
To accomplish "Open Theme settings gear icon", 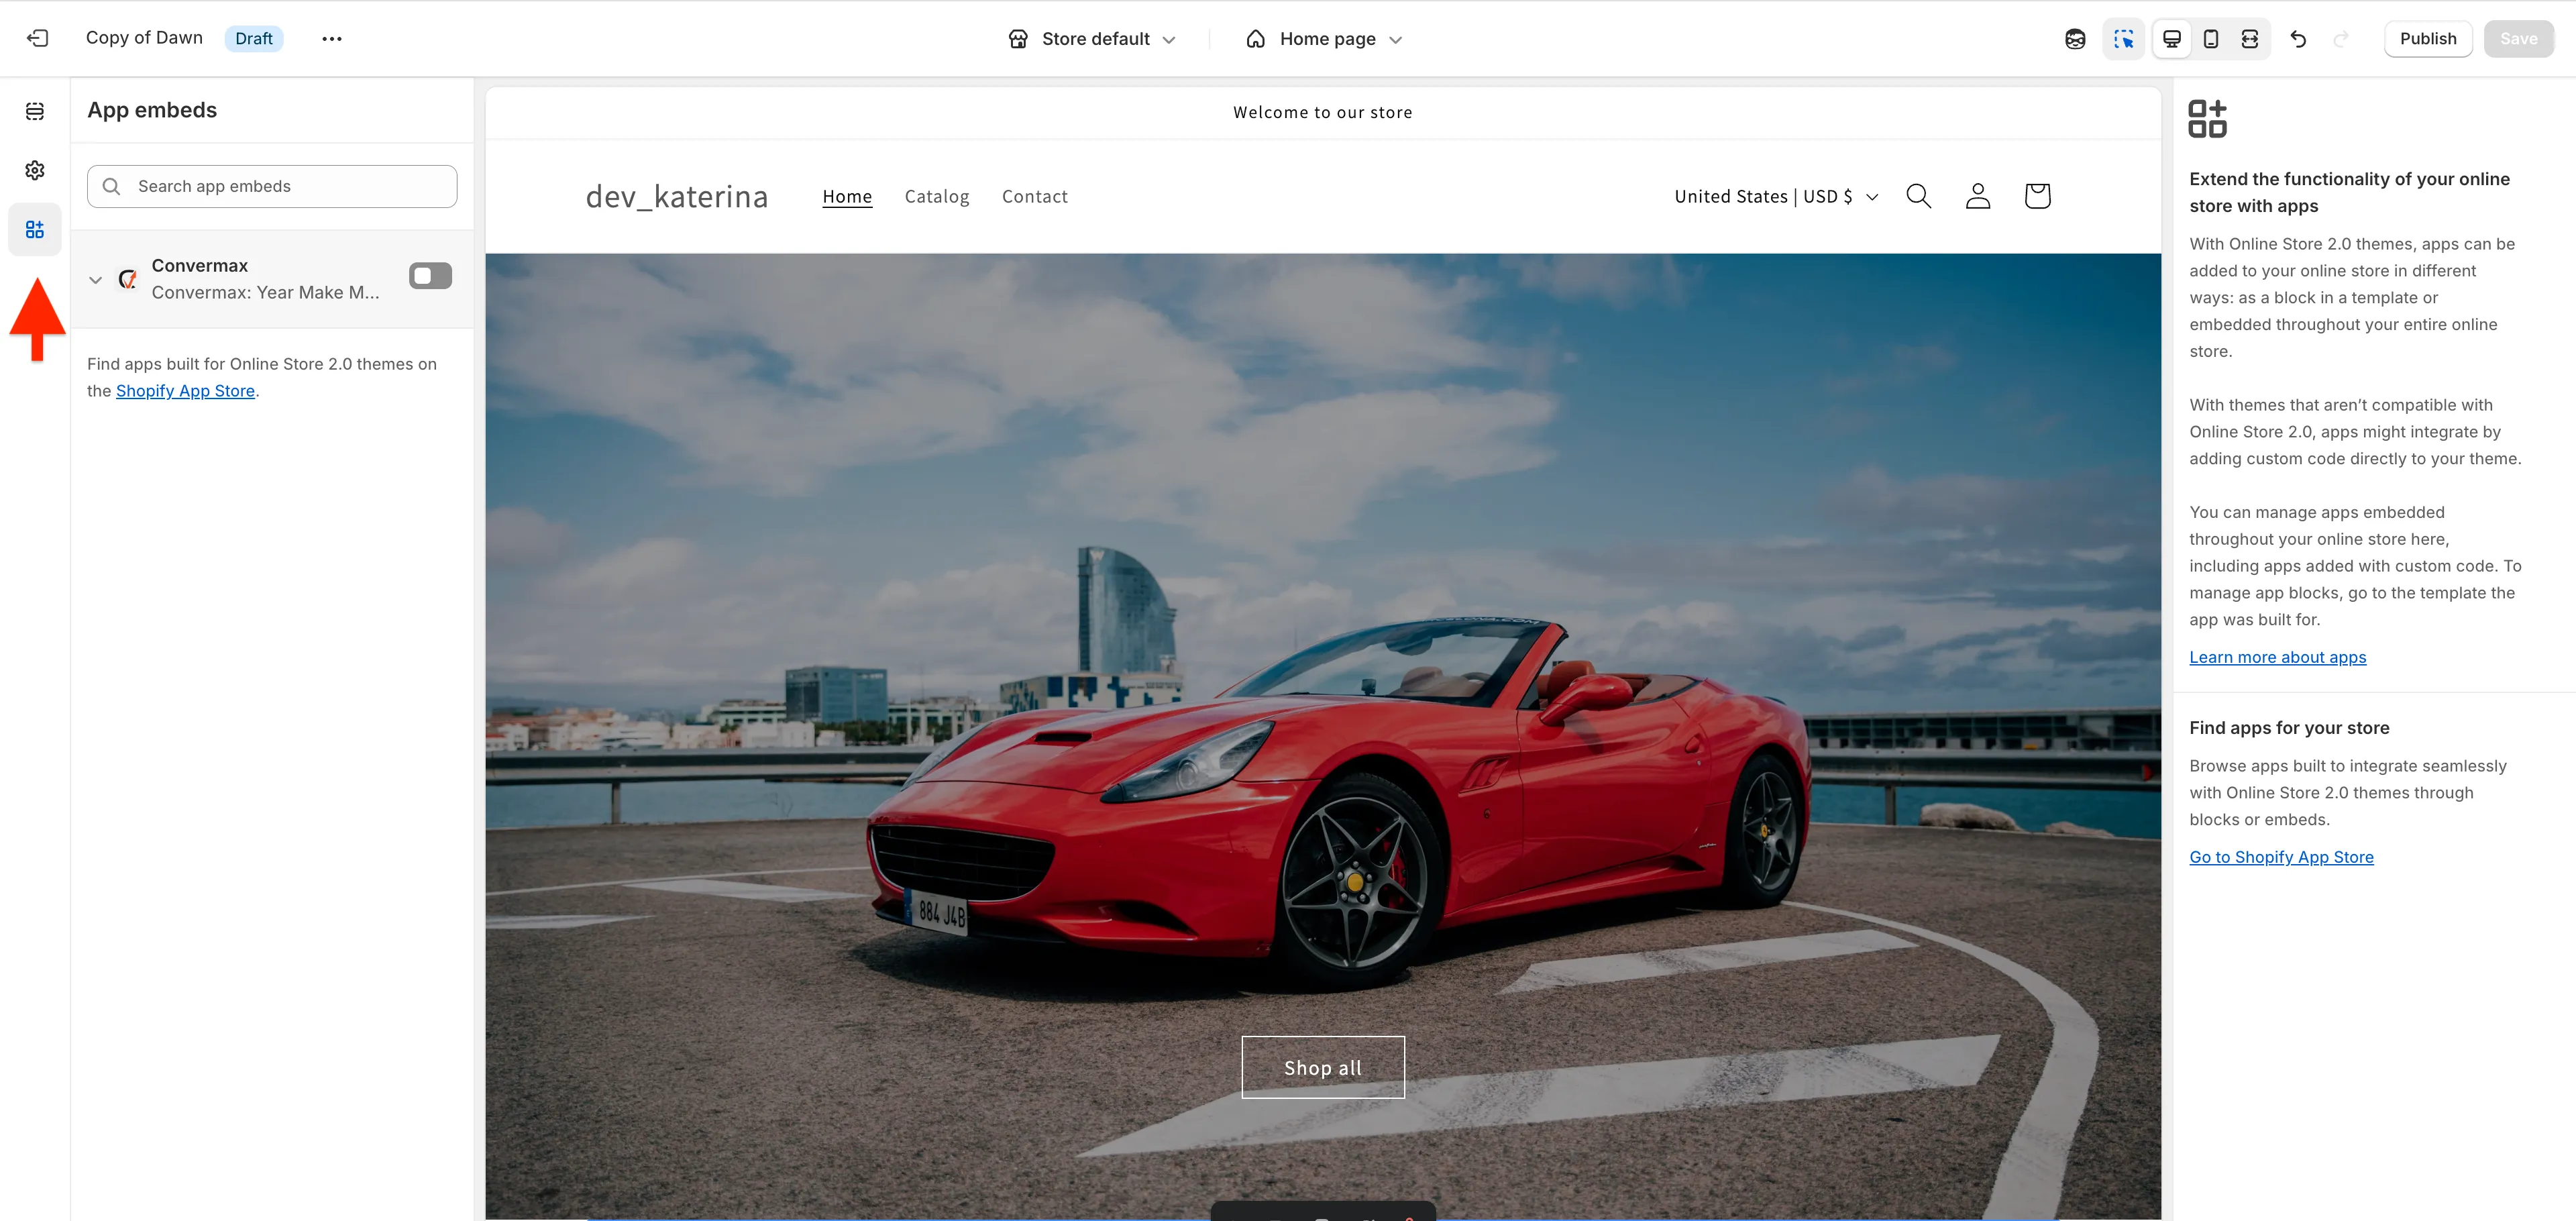I will pos(35,170).
